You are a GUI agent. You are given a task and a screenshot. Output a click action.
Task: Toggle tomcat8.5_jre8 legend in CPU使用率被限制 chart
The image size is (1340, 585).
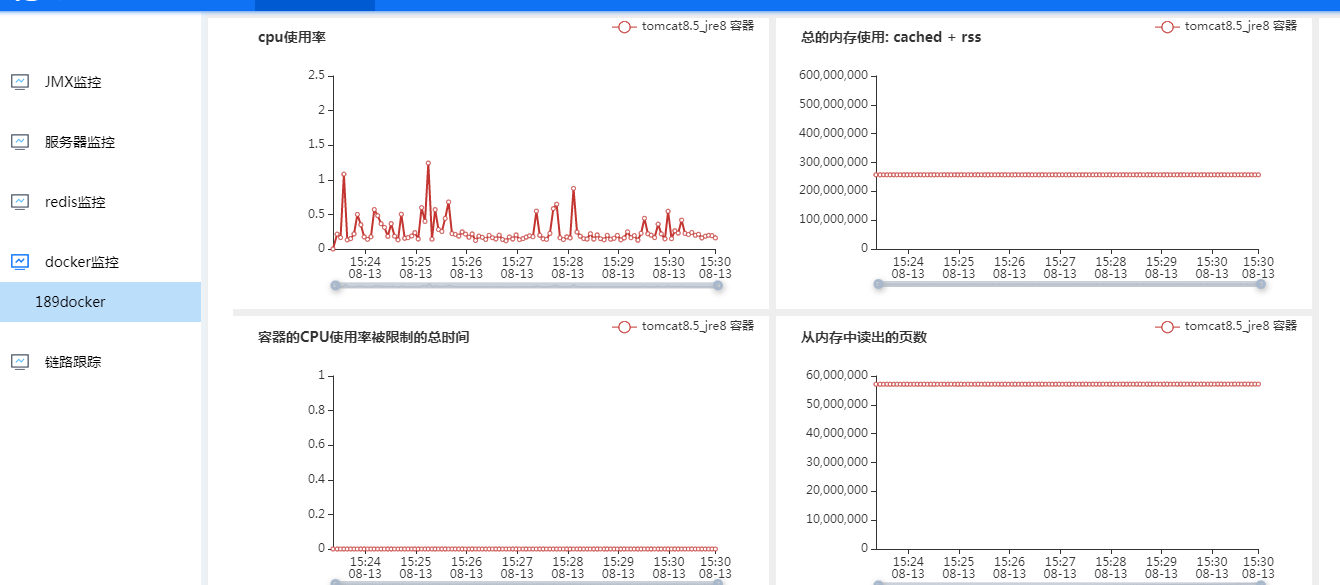[683, 327]
